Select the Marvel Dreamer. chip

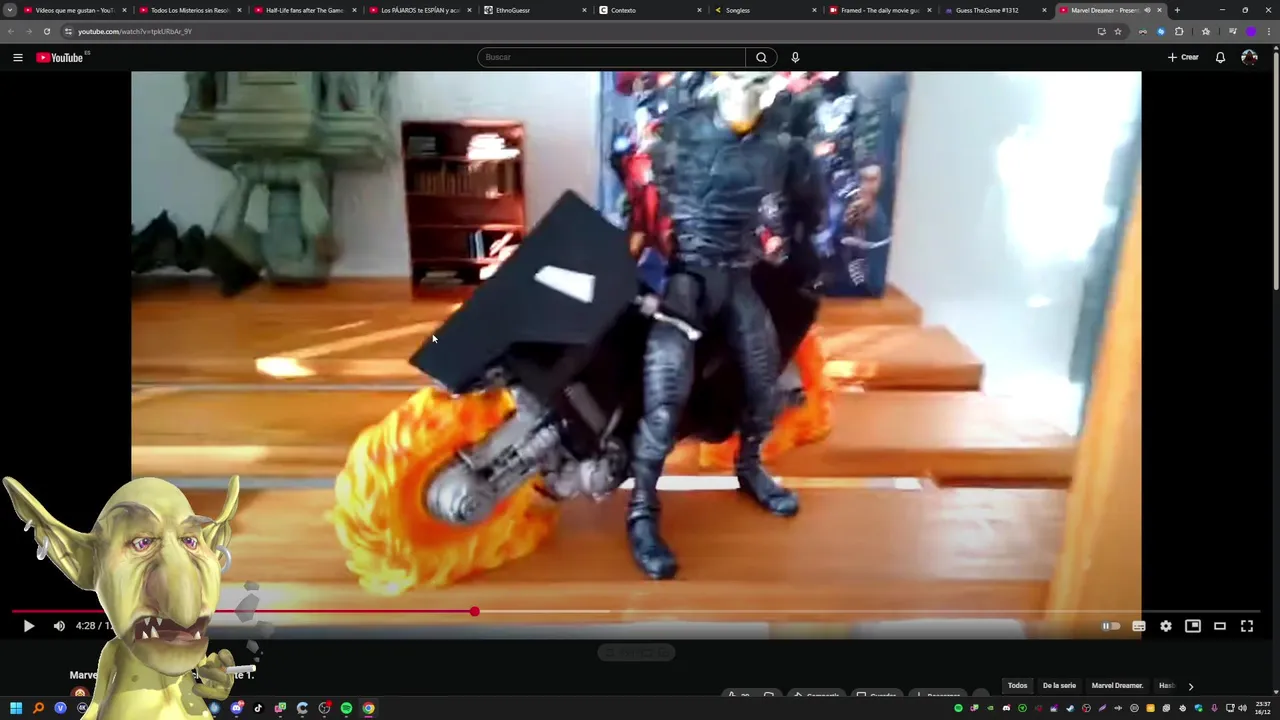[x=1117, y=685]
